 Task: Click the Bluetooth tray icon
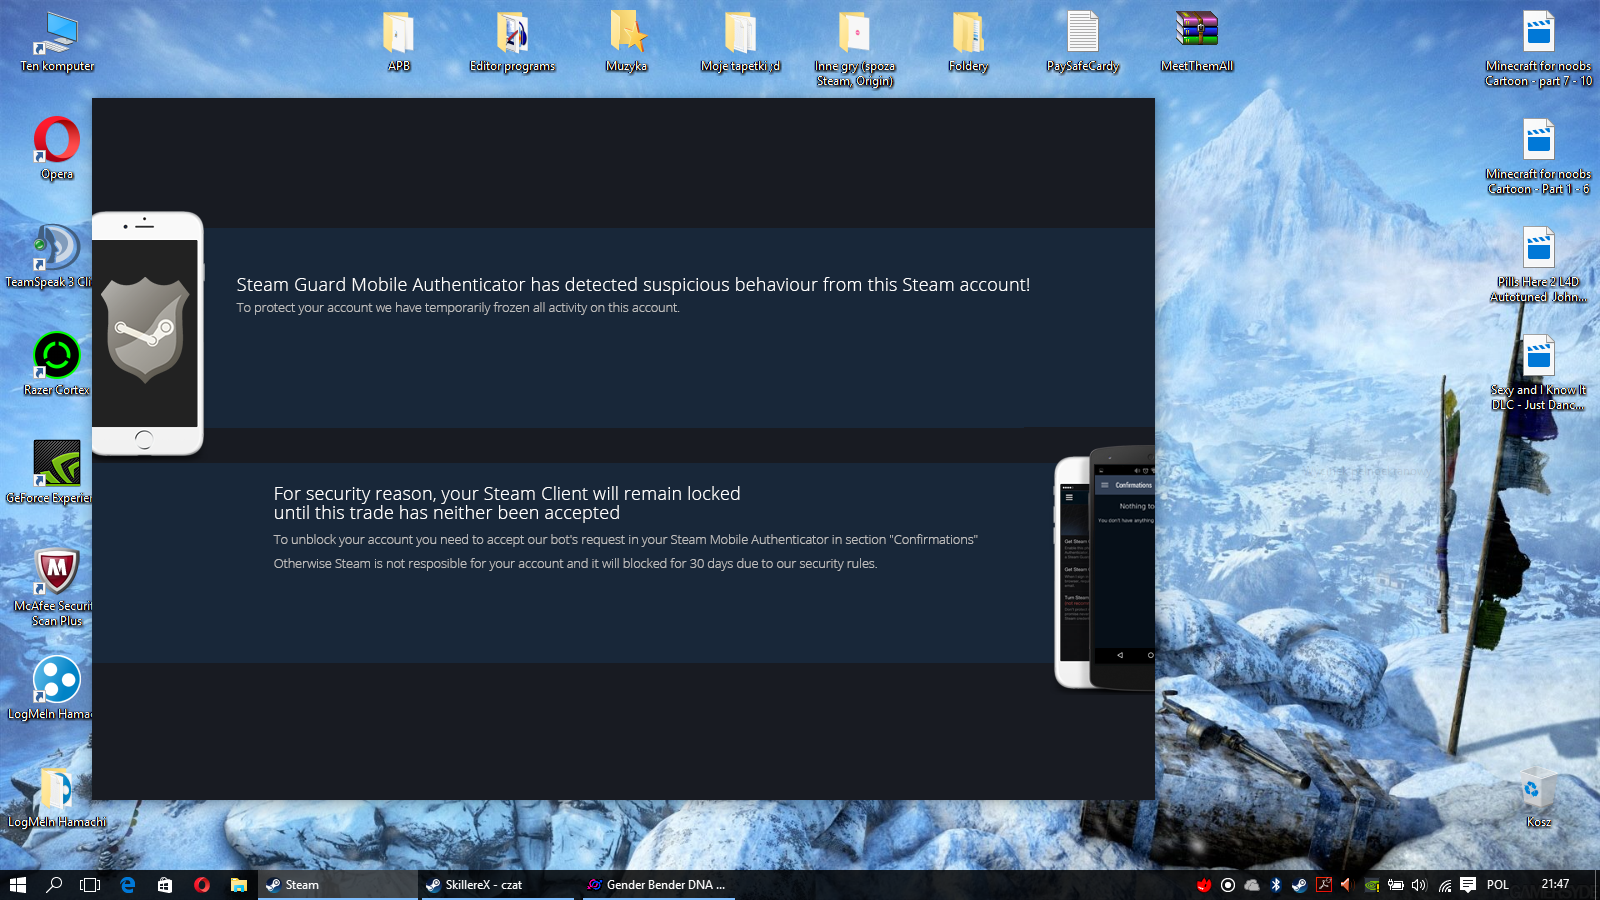(1276, 885)
